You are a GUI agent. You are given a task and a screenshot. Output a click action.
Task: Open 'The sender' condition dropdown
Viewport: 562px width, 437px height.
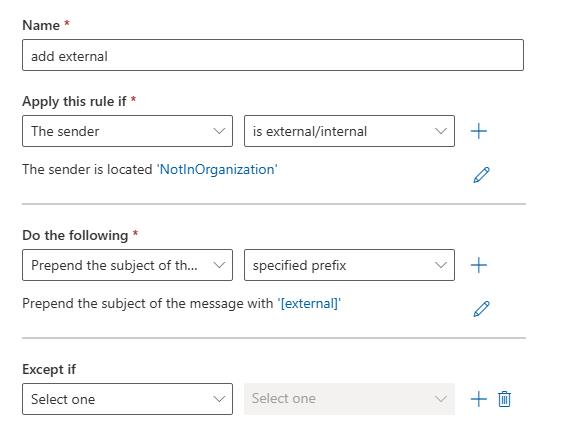(127, 131)
